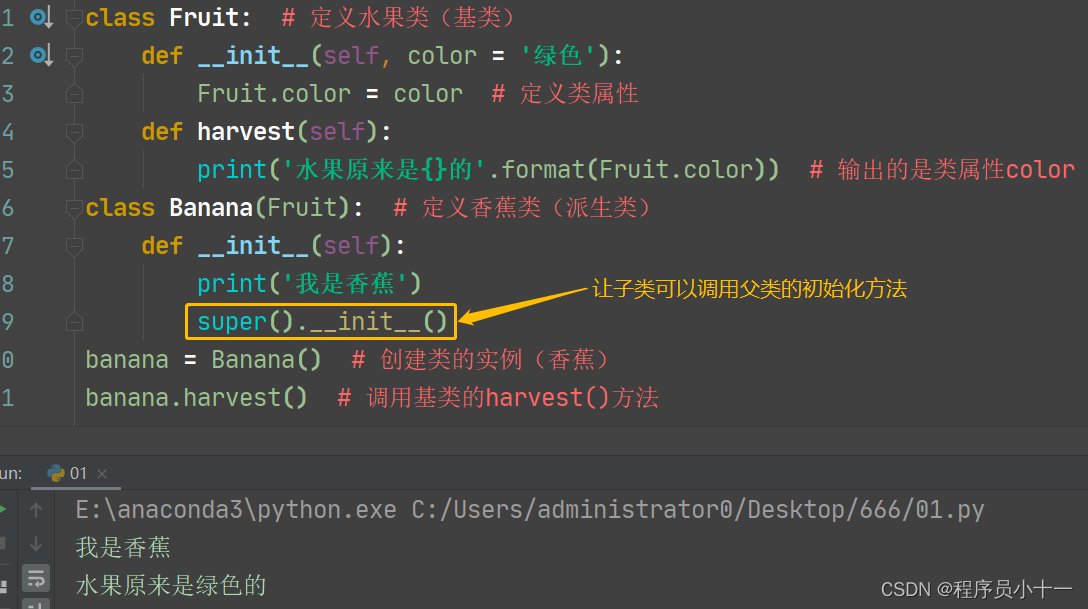Collapse the Banana class using its fold arrow

tap(73, 207)
